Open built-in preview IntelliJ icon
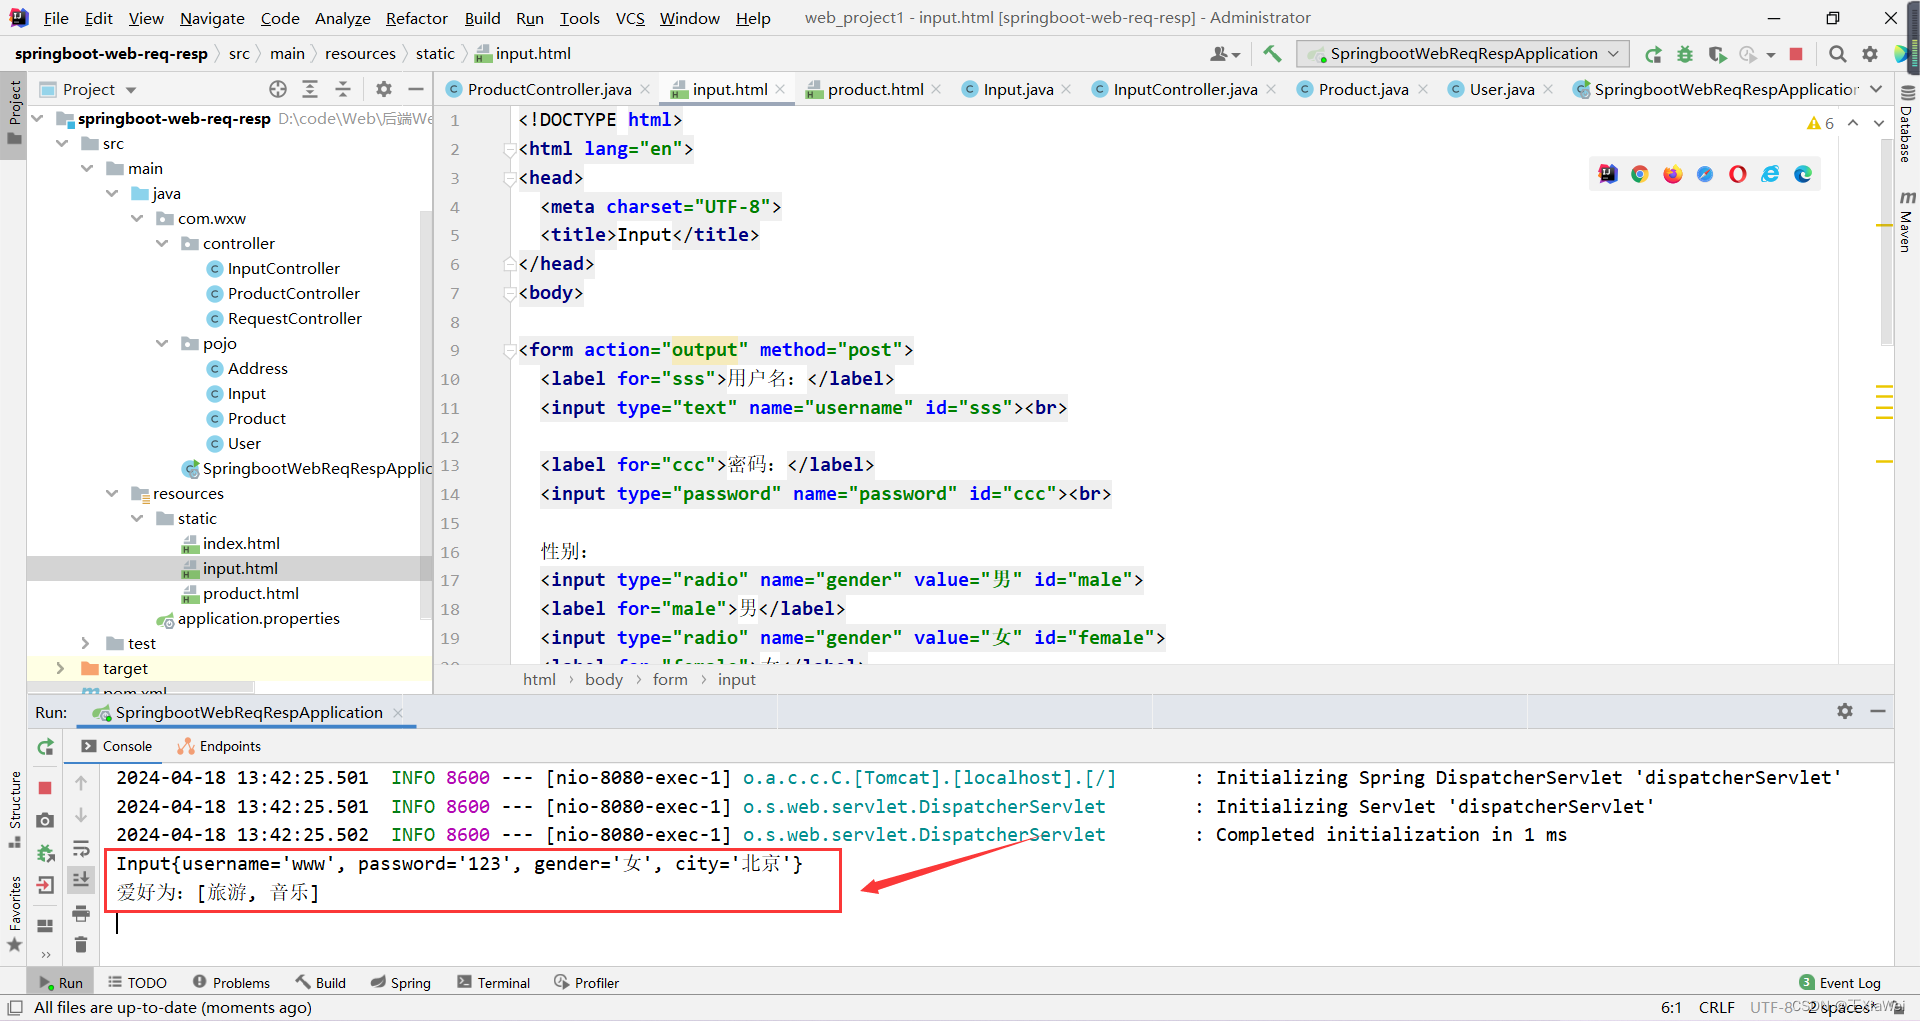Screen dimensions: 1920x1021 pos(1608,174)
